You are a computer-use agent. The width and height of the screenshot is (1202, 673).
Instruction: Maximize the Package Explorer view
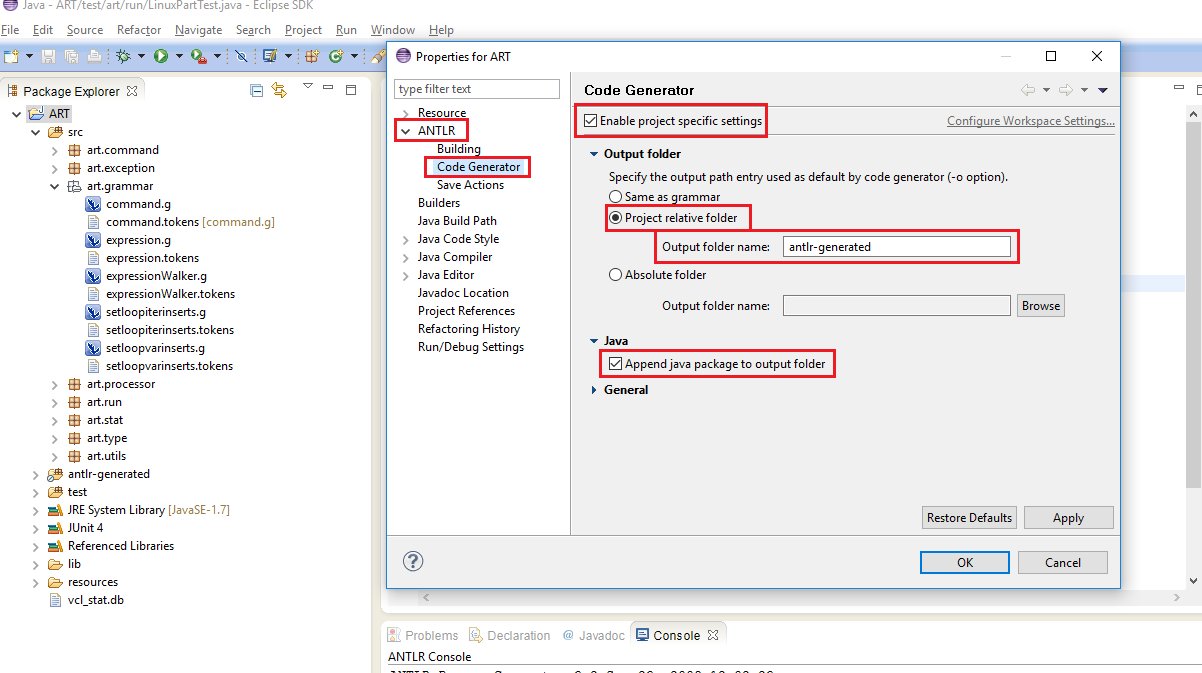(x=351, y=90)
